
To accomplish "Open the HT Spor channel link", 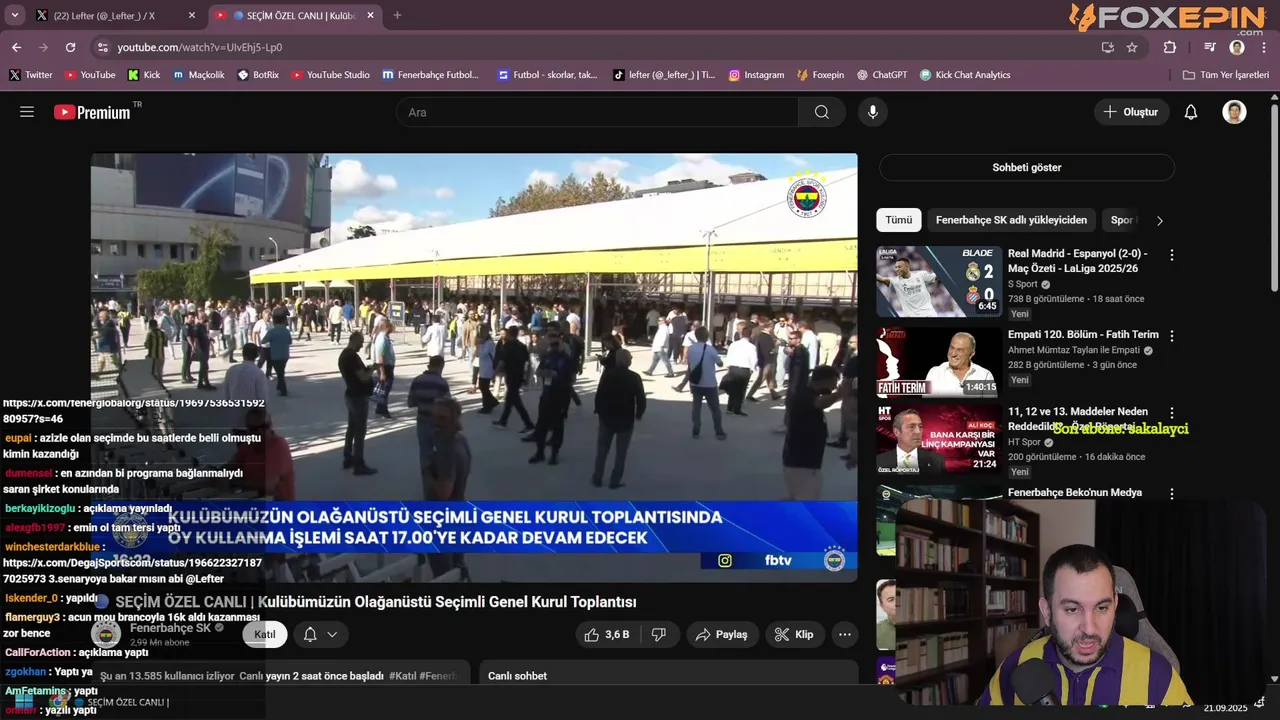I will (1025, 442).
